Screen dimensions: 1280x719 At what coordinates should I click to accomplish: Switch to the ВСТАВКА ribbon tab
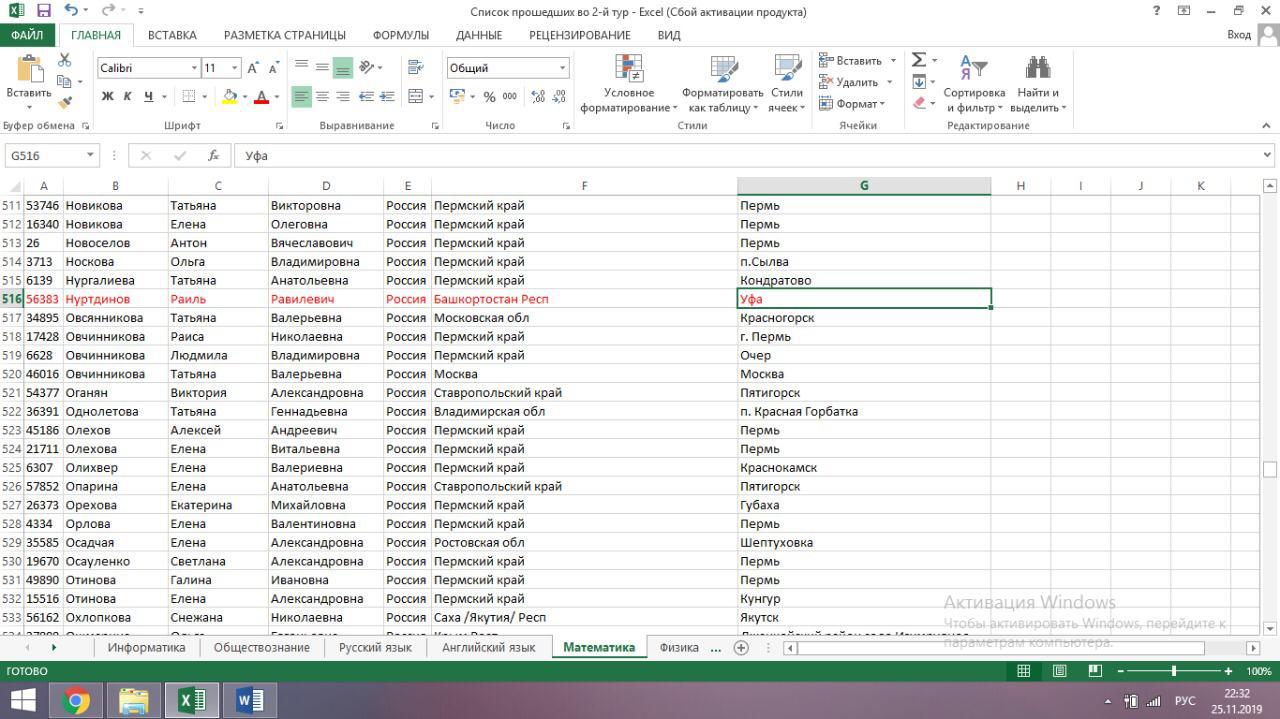point(172,35)
